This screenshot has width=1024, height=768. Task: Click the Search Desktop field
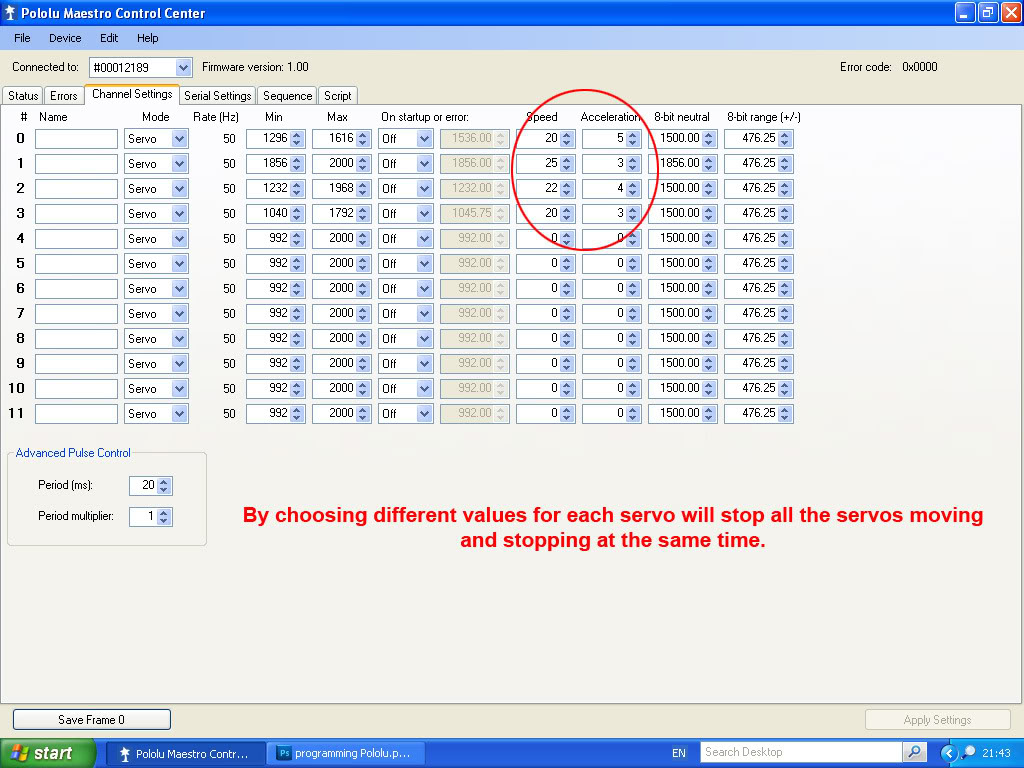point(801,752)
